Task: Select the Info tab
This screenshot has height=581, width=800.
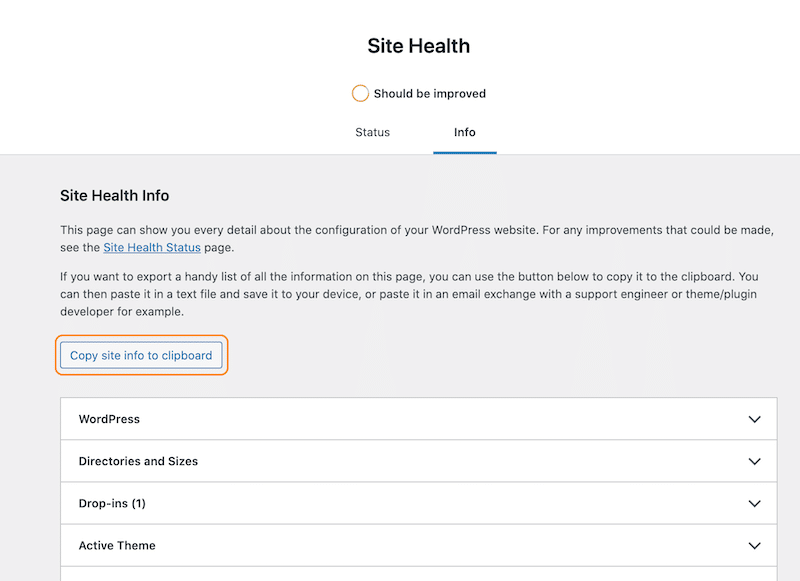Action: click(x=464, y=132)
